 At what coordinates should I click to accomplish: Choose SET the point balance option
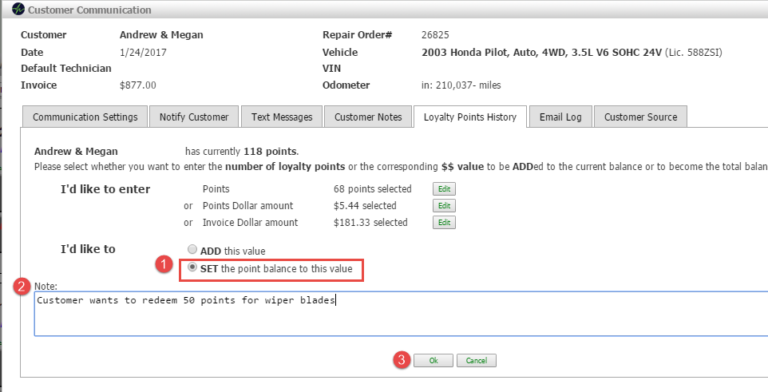[x=192, y=268]
